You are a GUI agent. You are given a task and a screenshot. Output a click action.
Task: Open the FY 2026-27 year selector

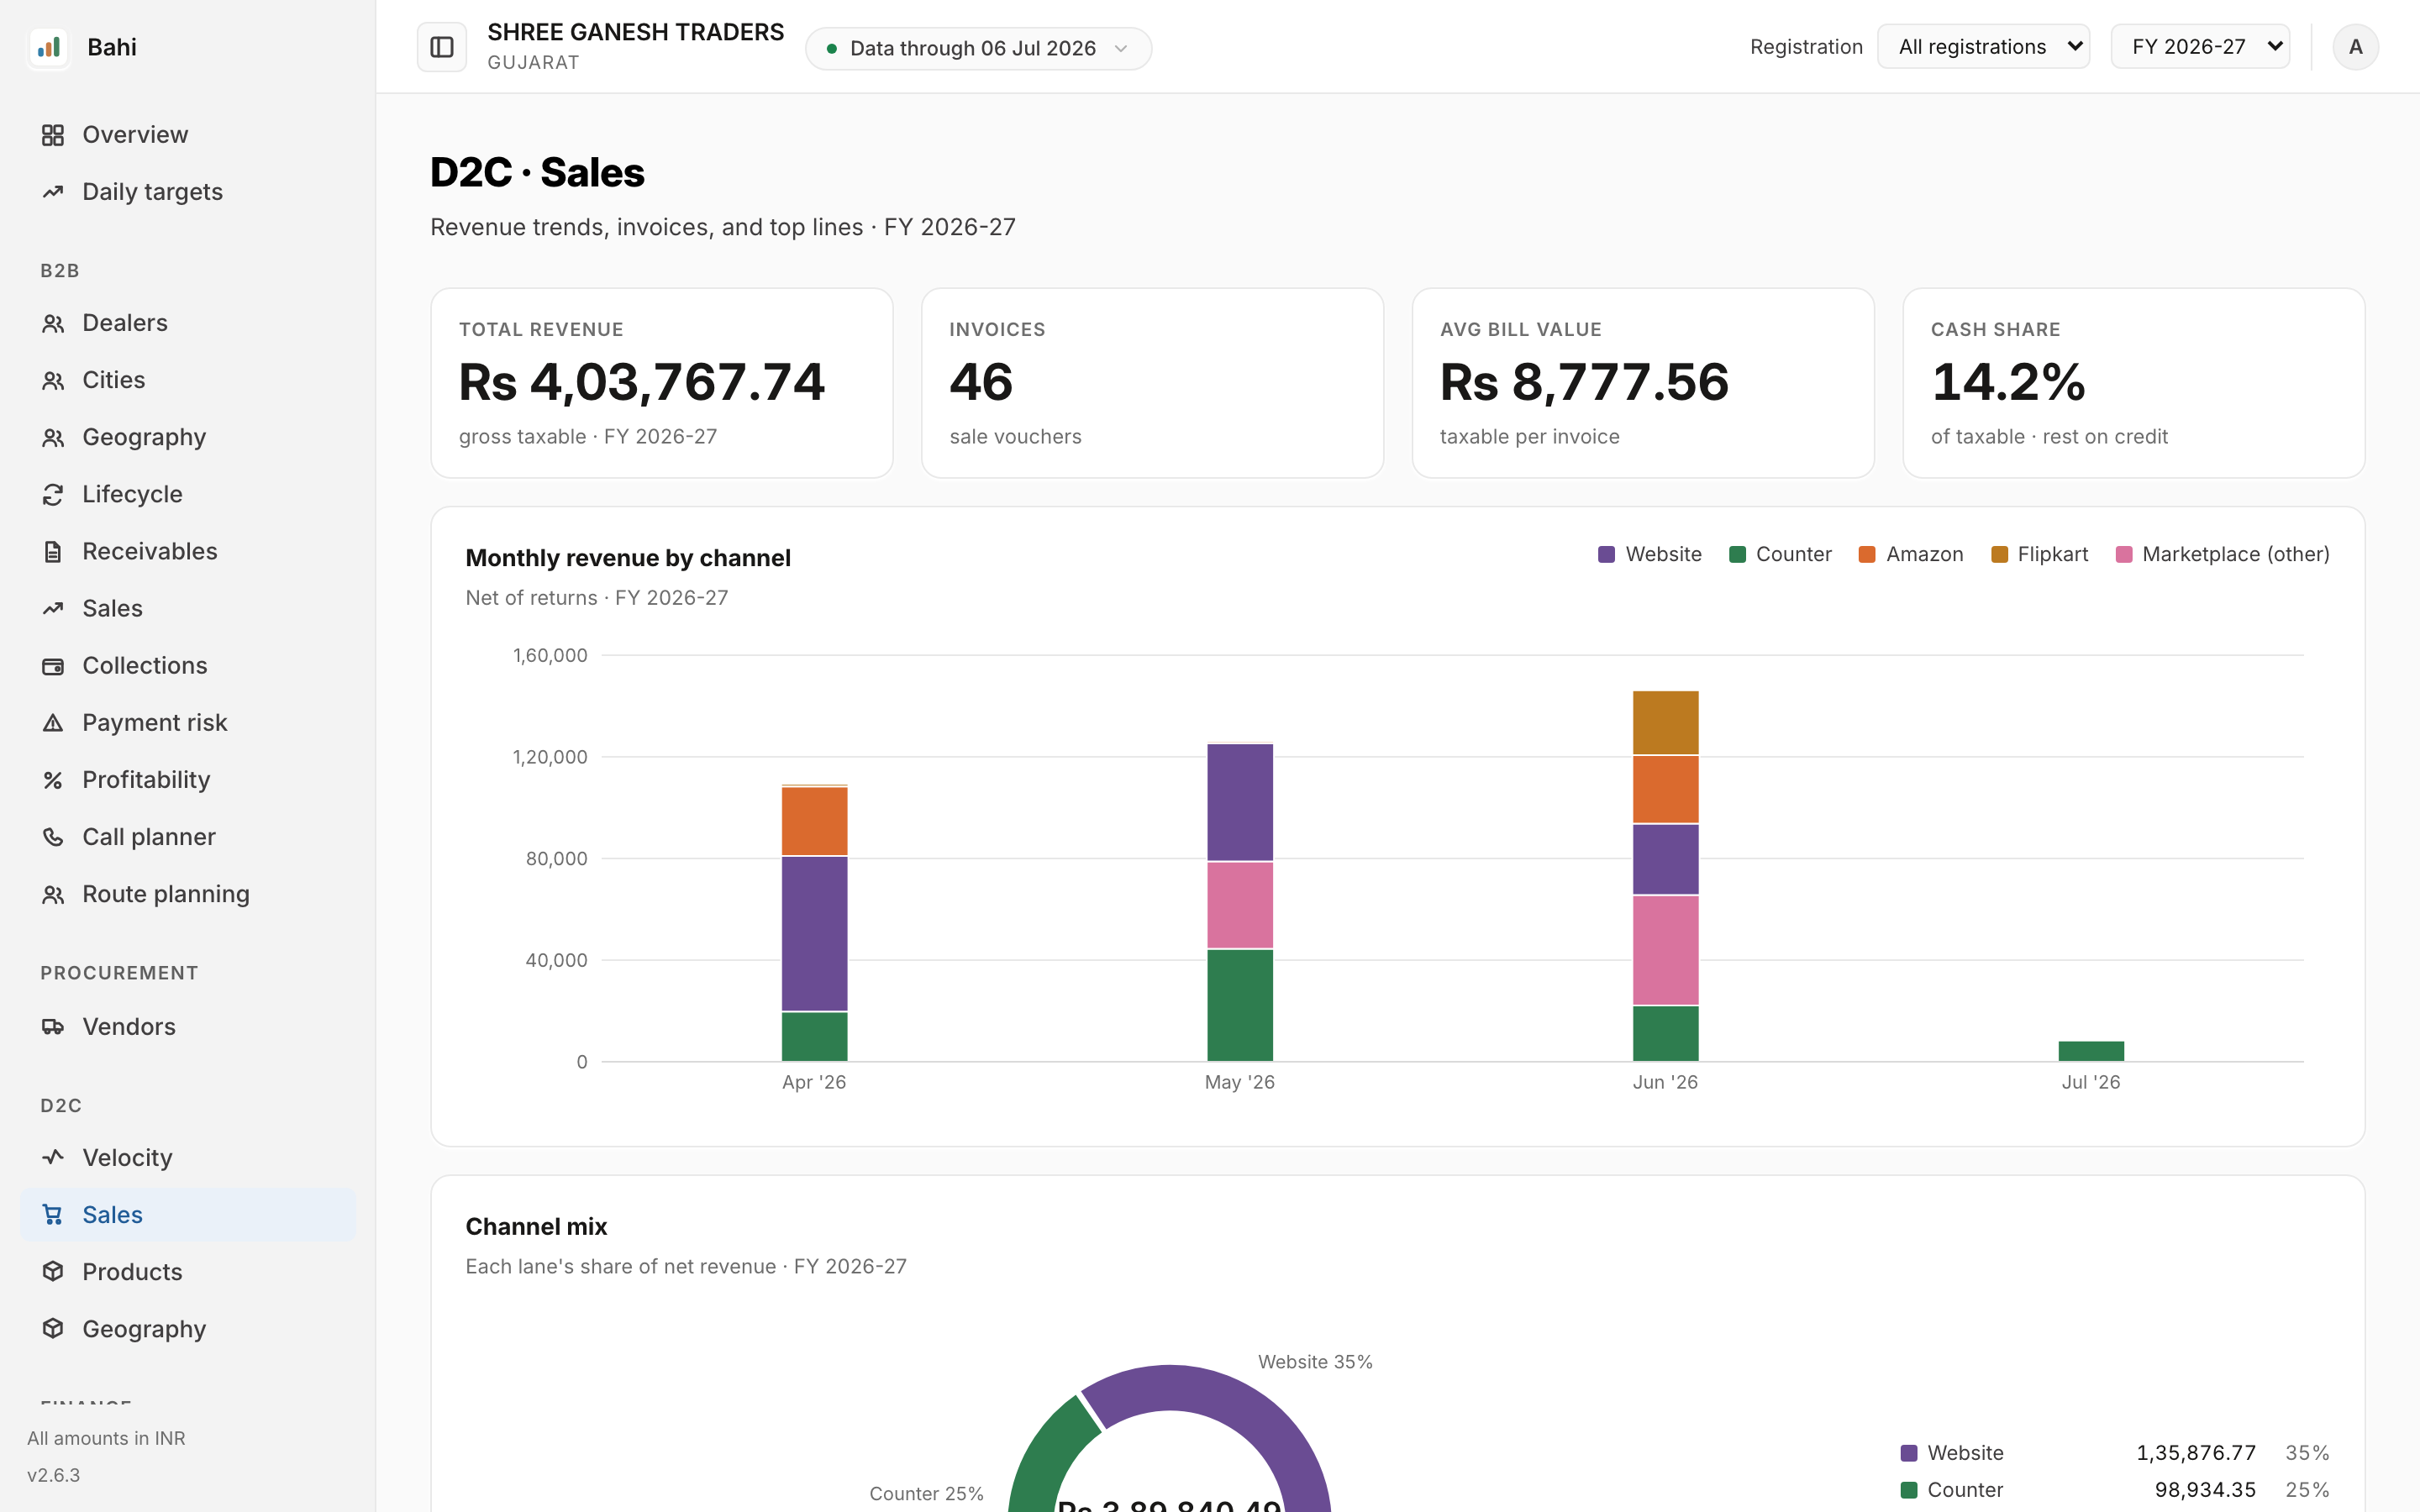(x=2200, y=47)
